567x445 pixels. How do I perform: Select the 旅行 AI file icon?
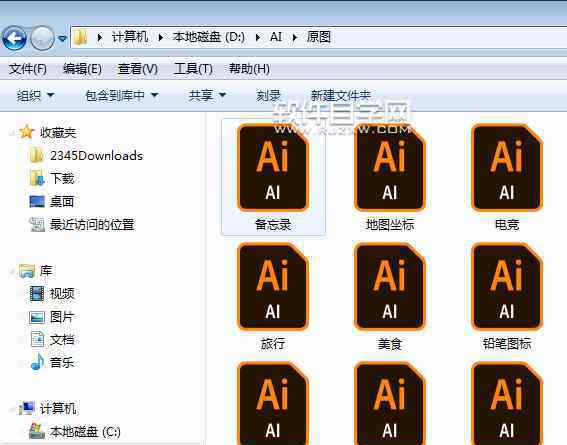pyautogui.click(x=273, y=286)
